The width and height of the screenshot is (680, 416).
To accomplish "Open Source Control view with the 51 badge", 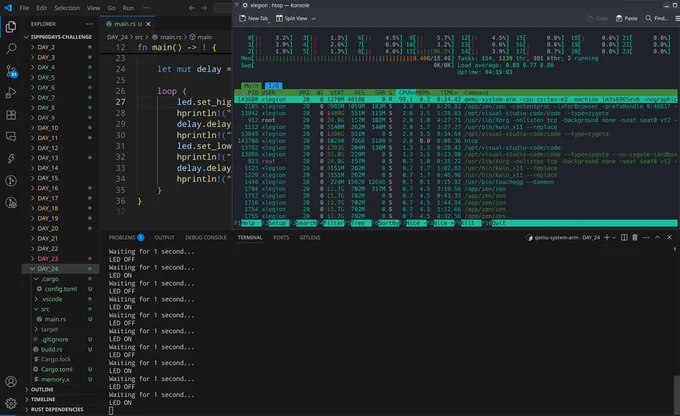I will pos(11,71).
